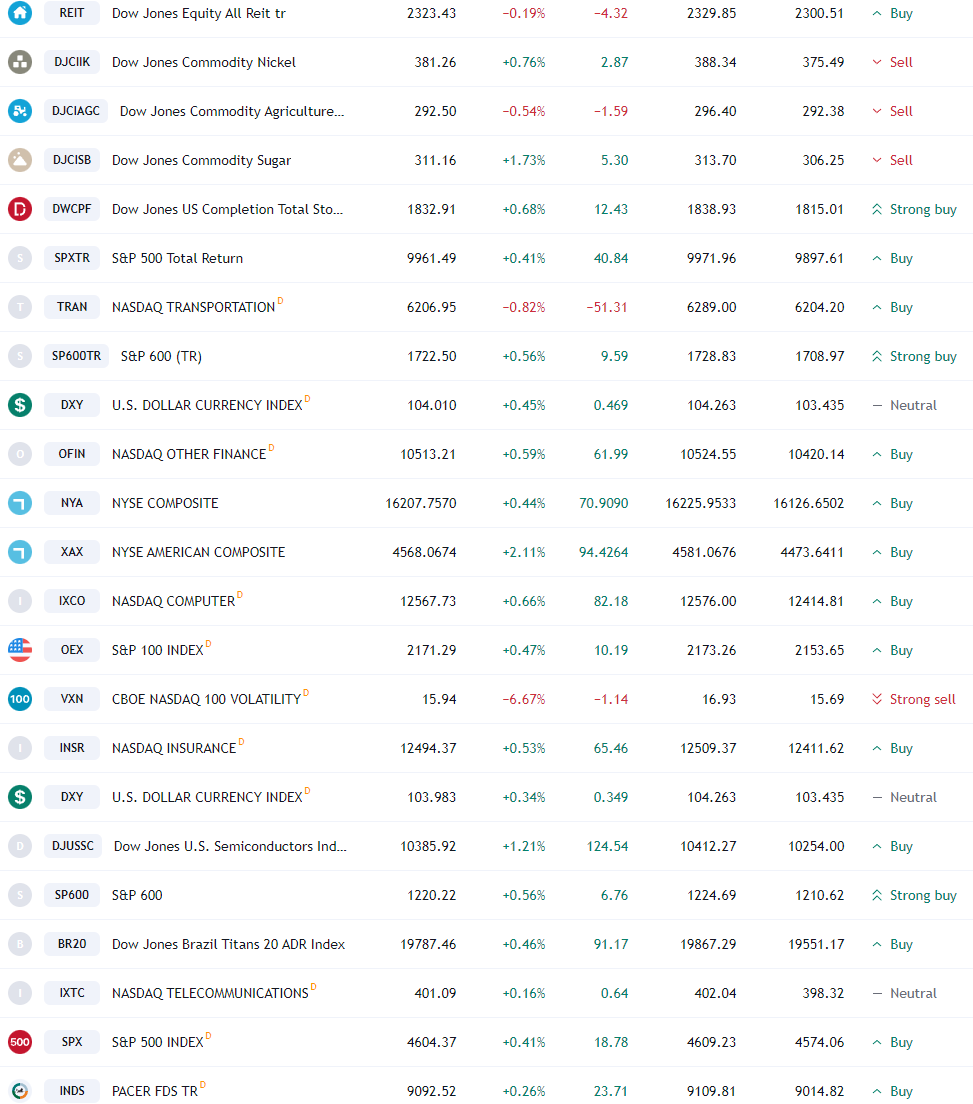Click the INSR gray logo placeholder

(20, 748)
